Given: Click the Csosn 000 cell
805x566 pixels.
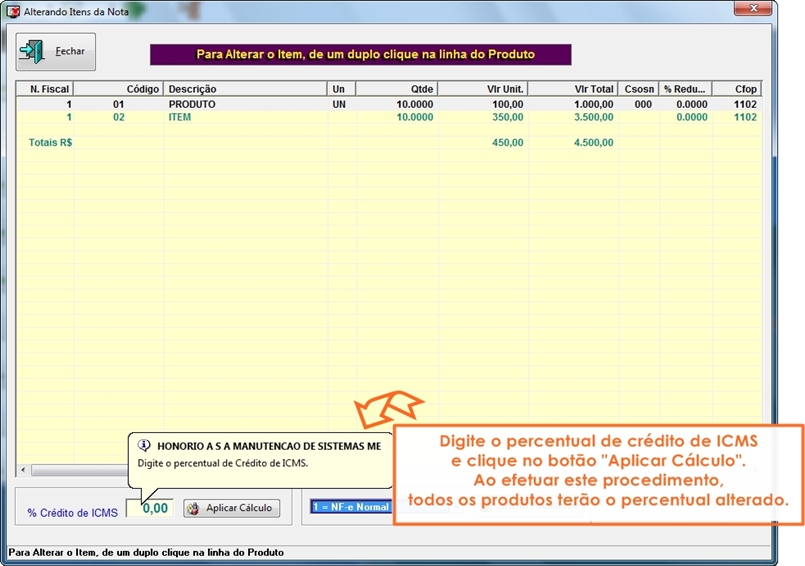Looking at the screenshot, I should 643,104.
